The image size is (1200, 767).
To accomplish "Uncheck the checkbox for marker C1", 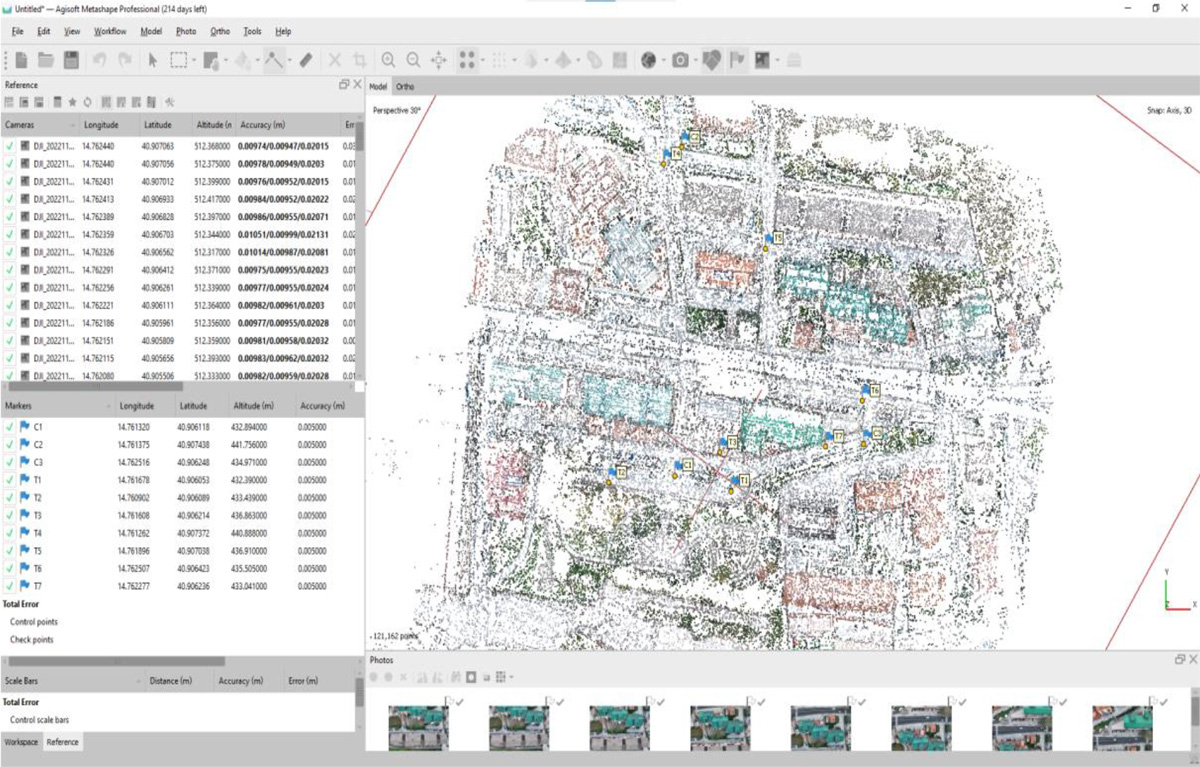I will click(x=10, y=427).
